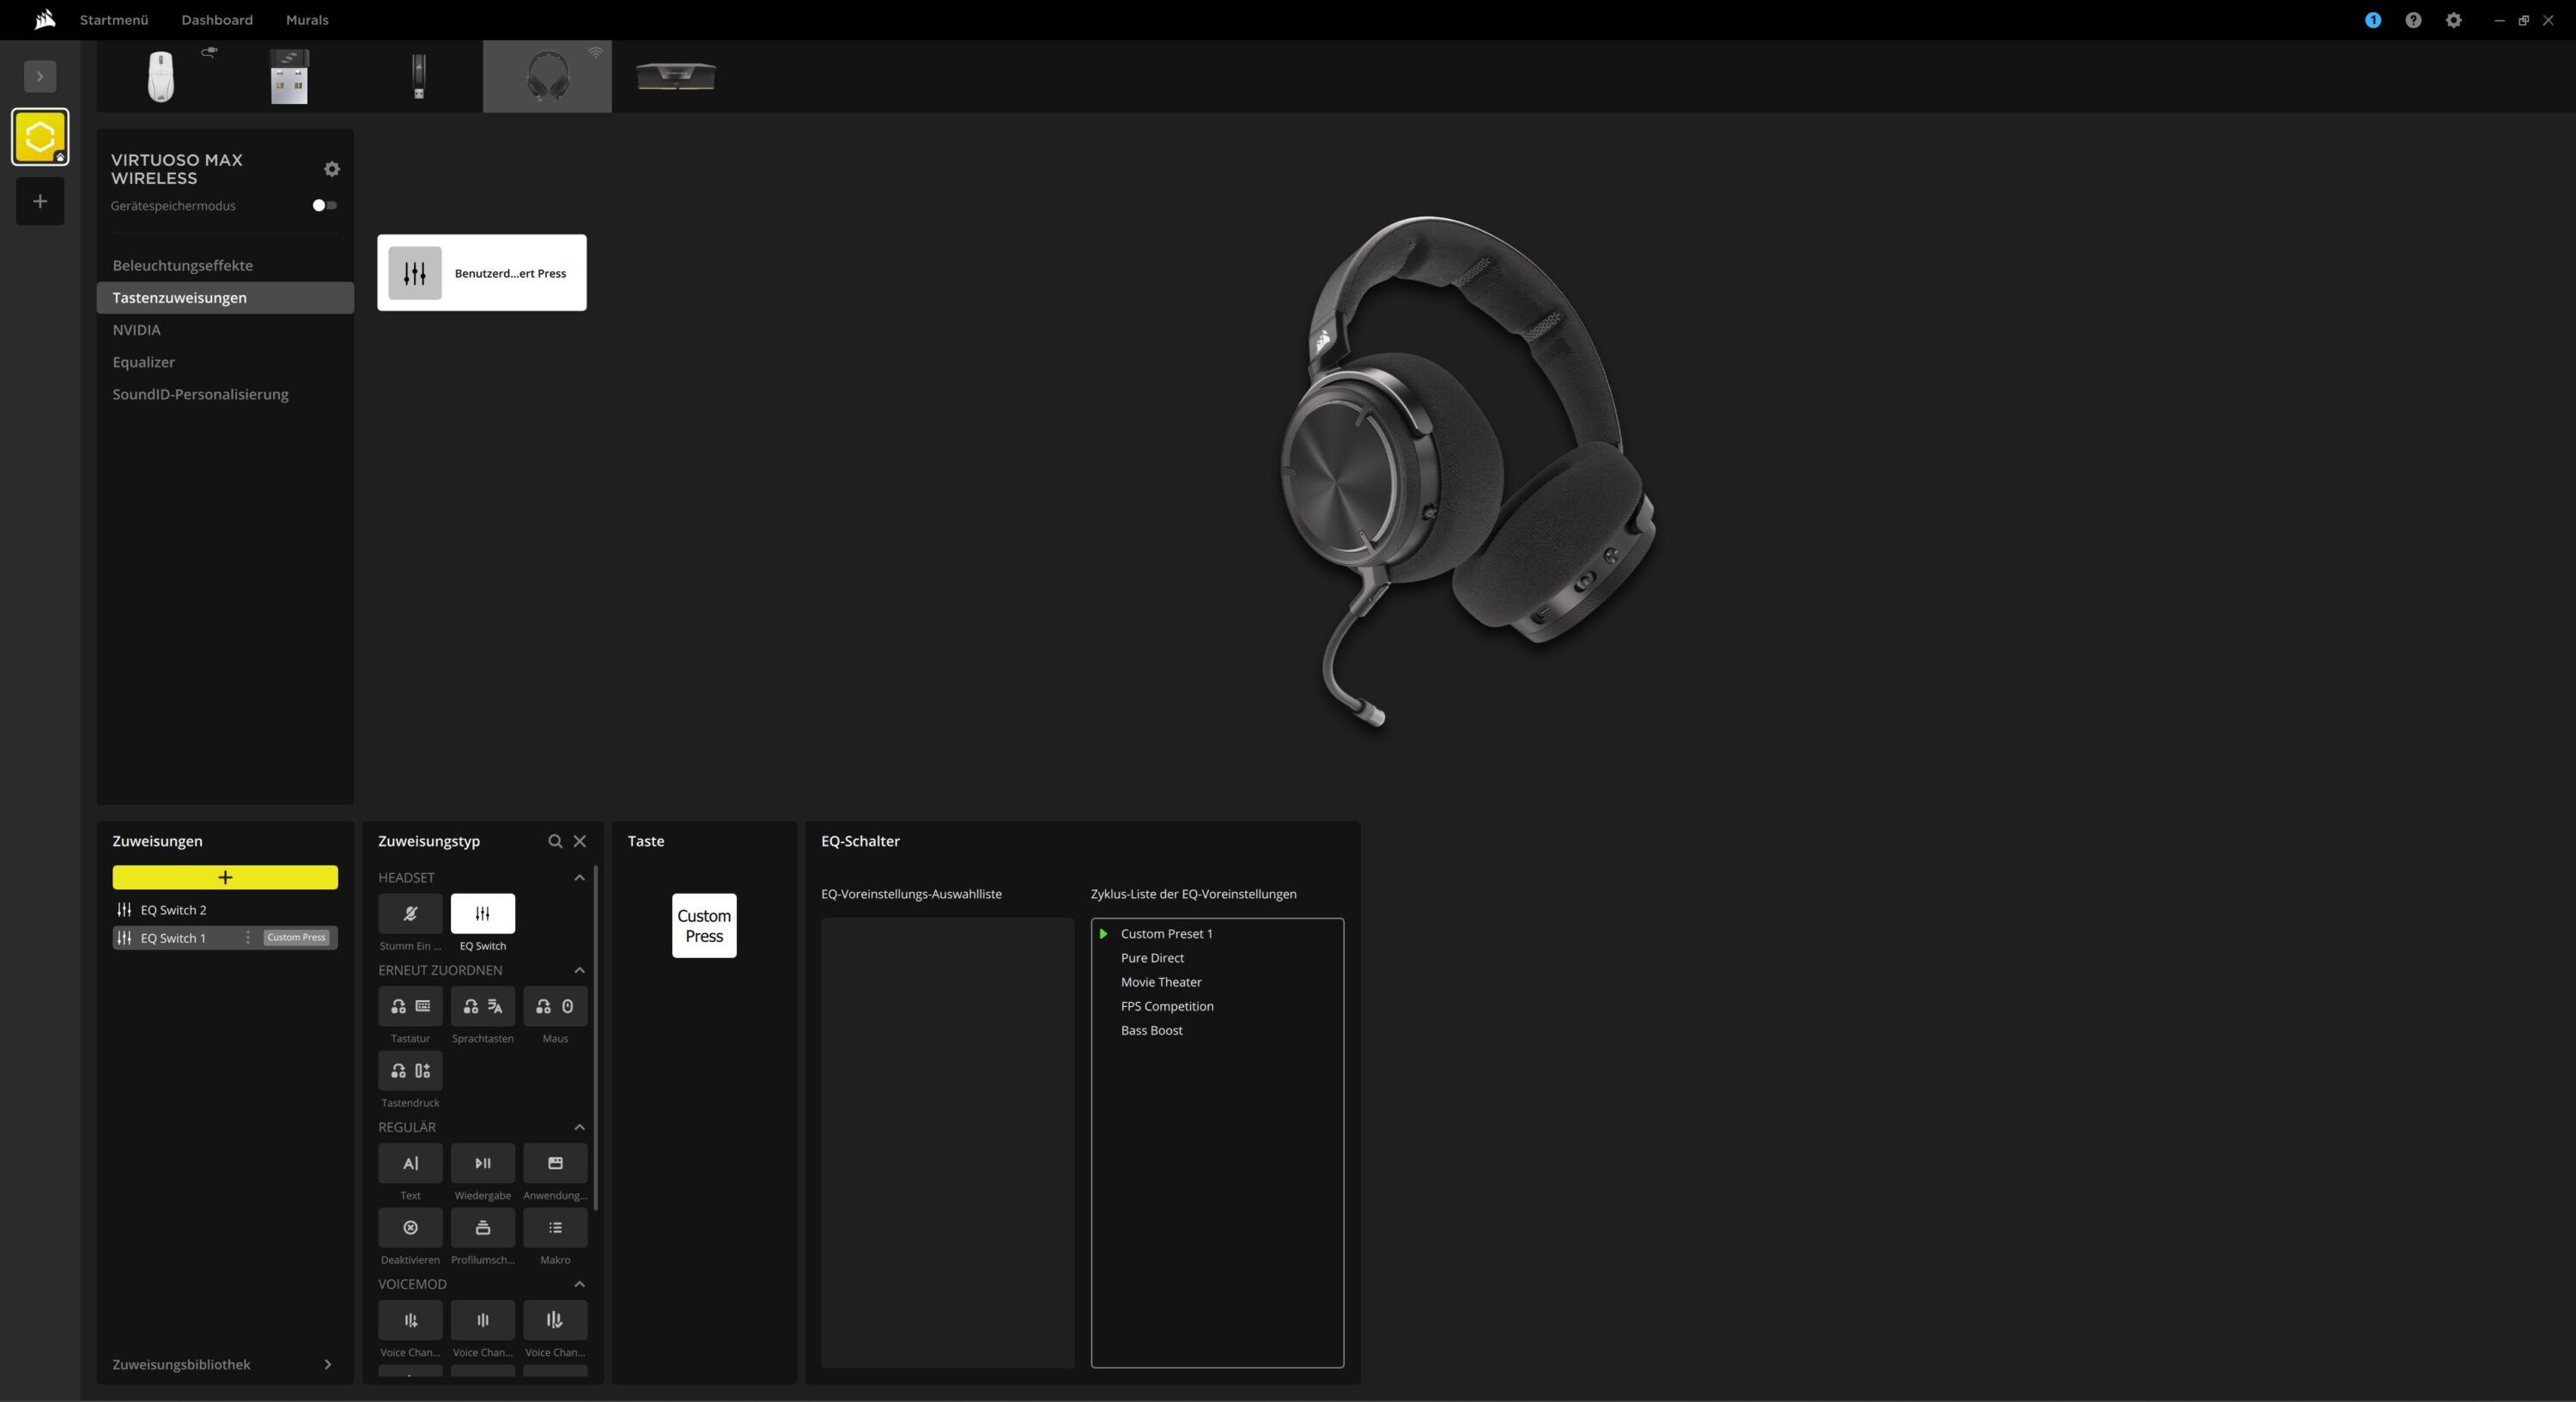Toggle the Gerätespeichermodus switch
Image resolution: width=2576 pixels, height=1402 pixels.
[x=324, y=205]
